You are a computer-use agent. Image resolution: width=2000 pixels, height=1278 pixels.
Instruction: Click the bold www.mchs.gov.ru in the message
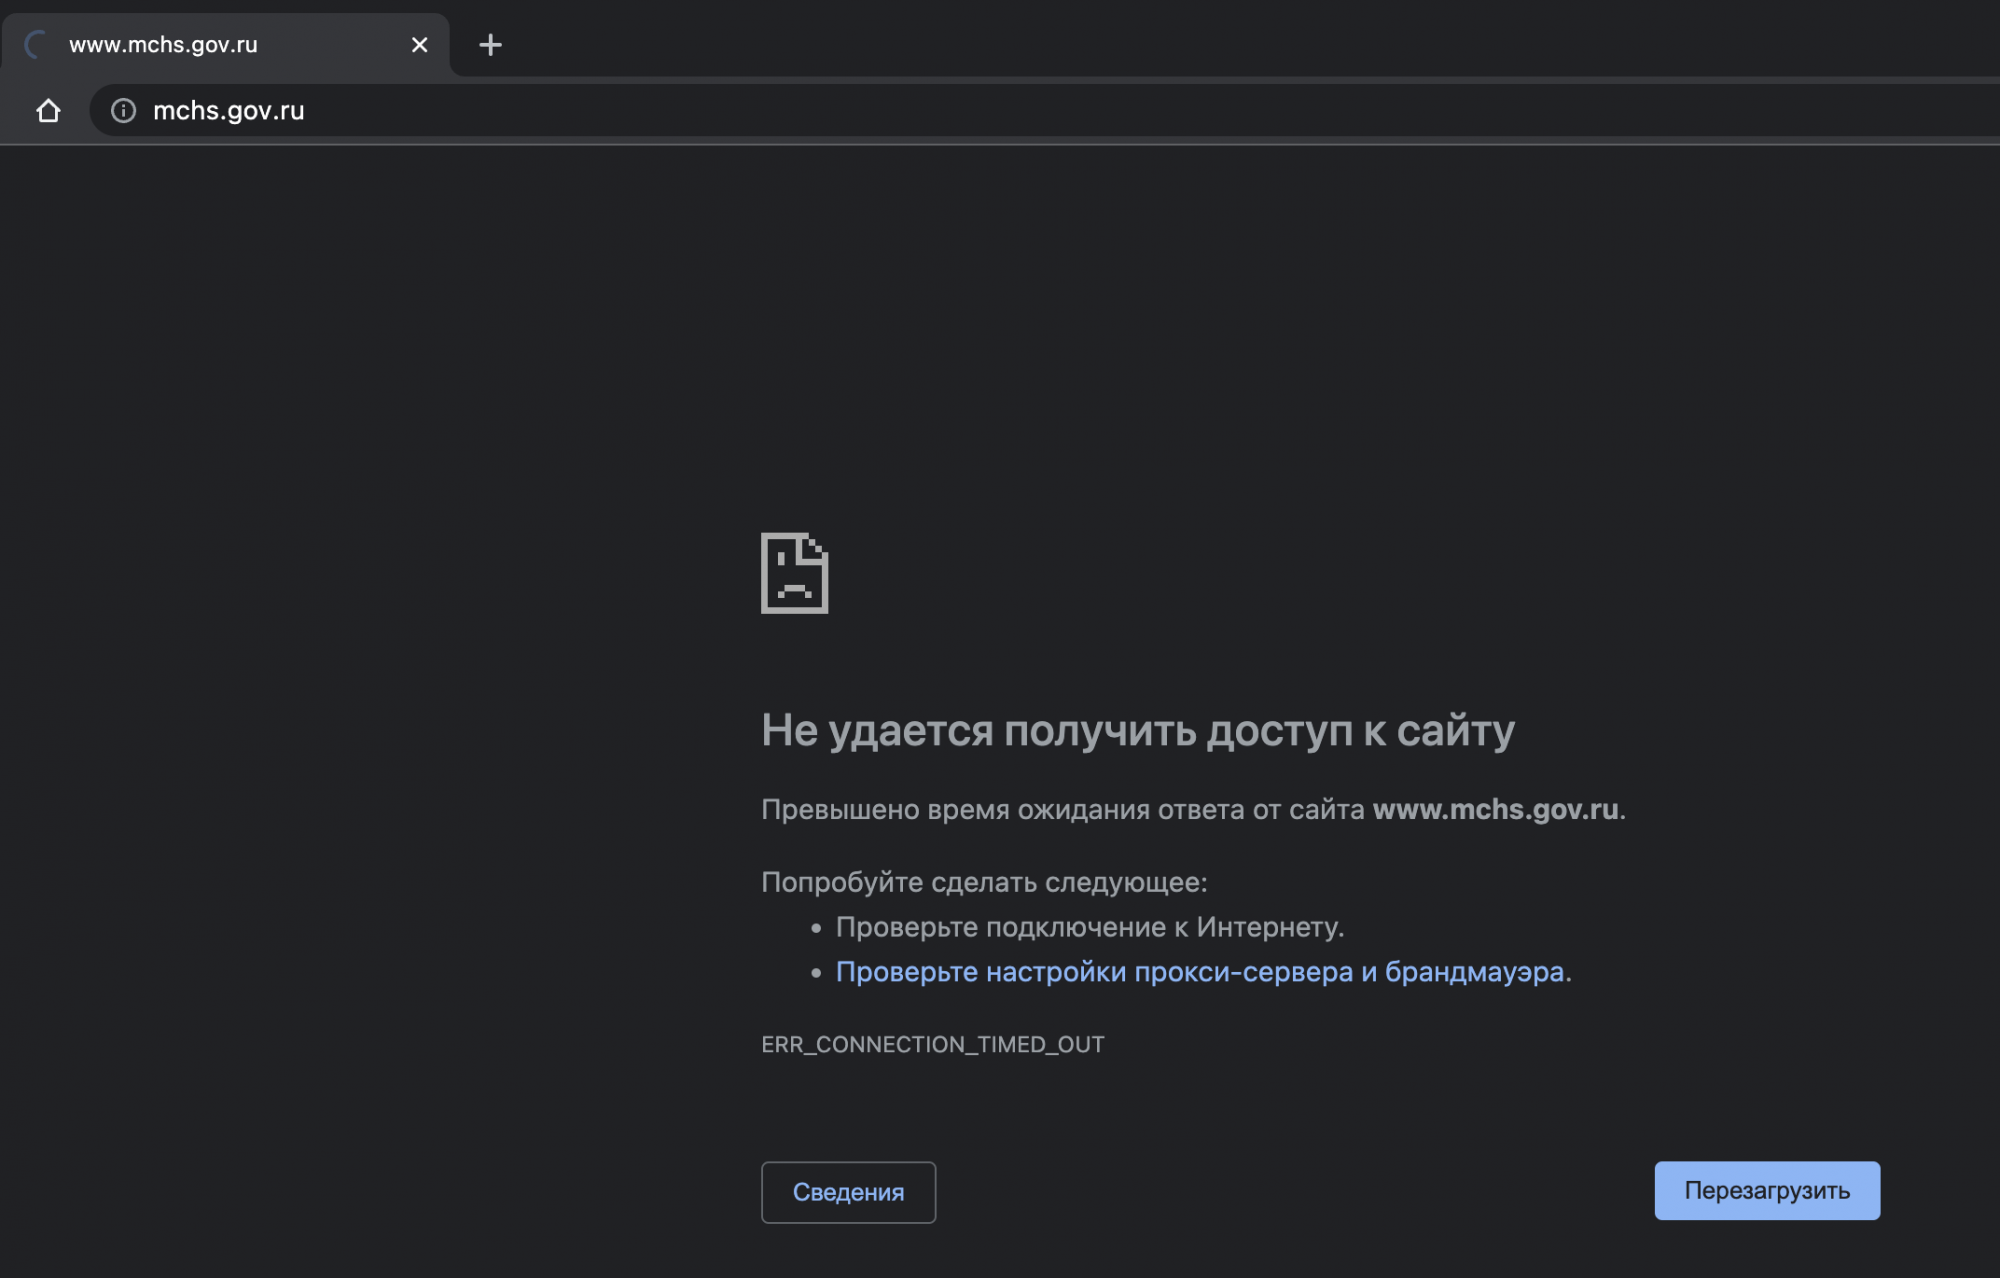click(1495, 809)
